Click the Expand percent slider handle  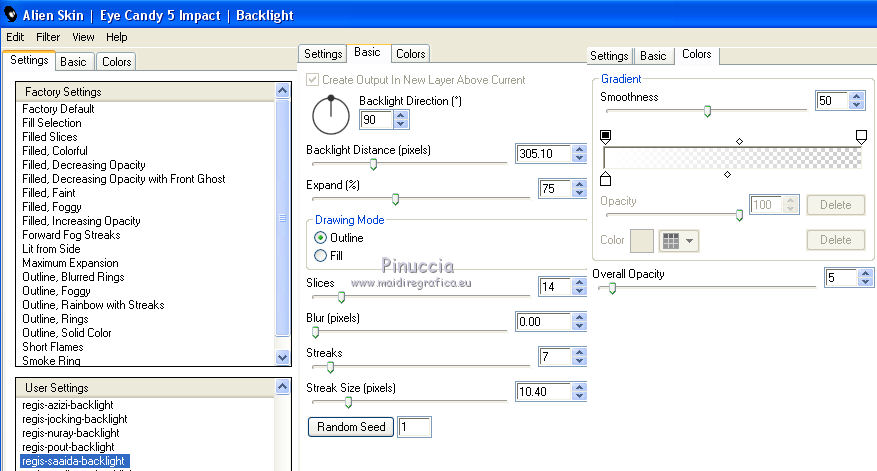pos(395,199)
